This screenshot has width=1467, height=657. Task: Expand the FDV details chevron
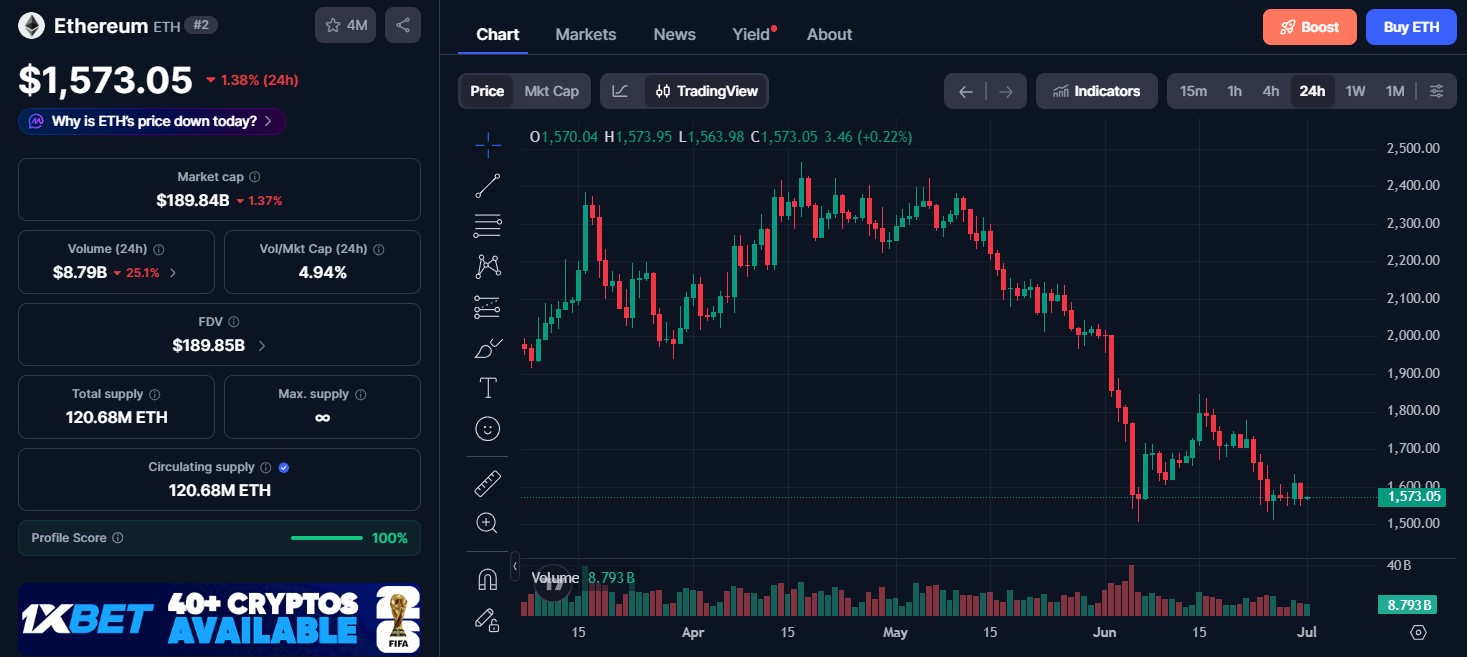click(x=262, y=345)
